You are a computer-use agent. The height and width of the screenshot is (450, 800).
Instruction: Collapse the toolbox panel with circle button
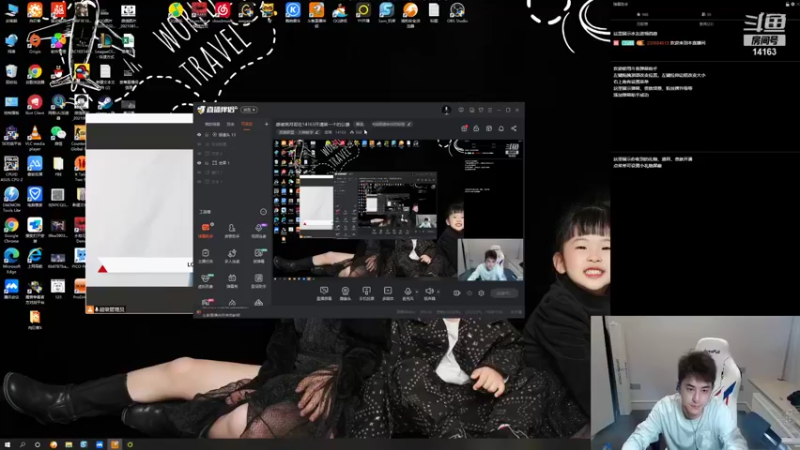pos(263,212)
